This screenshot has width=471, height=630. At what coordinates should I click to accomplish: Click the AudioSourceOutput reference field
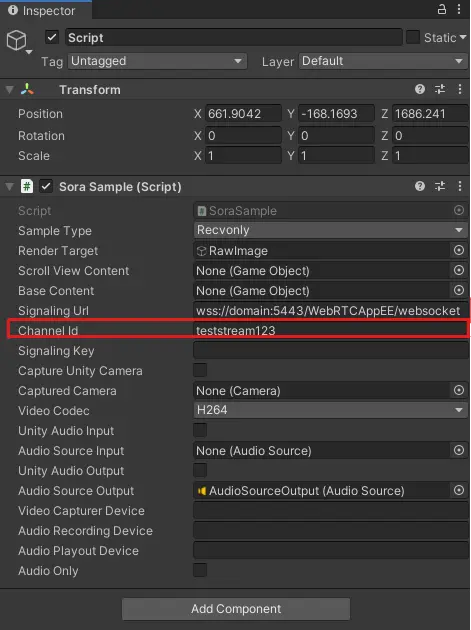pyautogui.click(x=322, y=490)
